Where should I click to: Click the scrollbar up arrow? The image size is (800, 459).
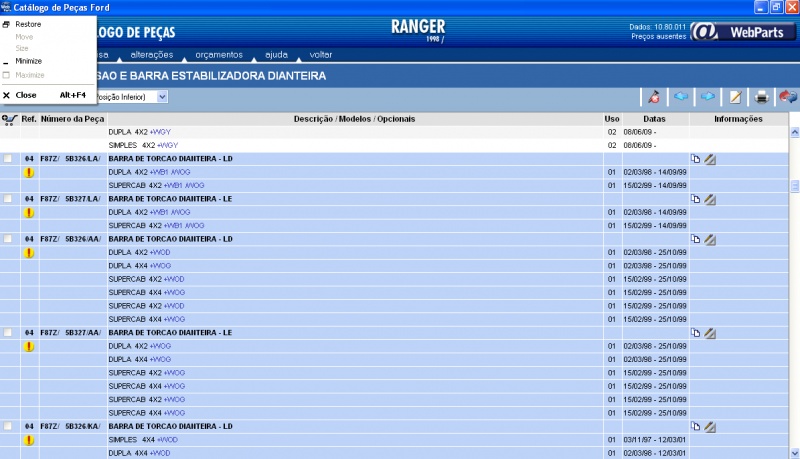pyautogui.click(x=794, y=132)
